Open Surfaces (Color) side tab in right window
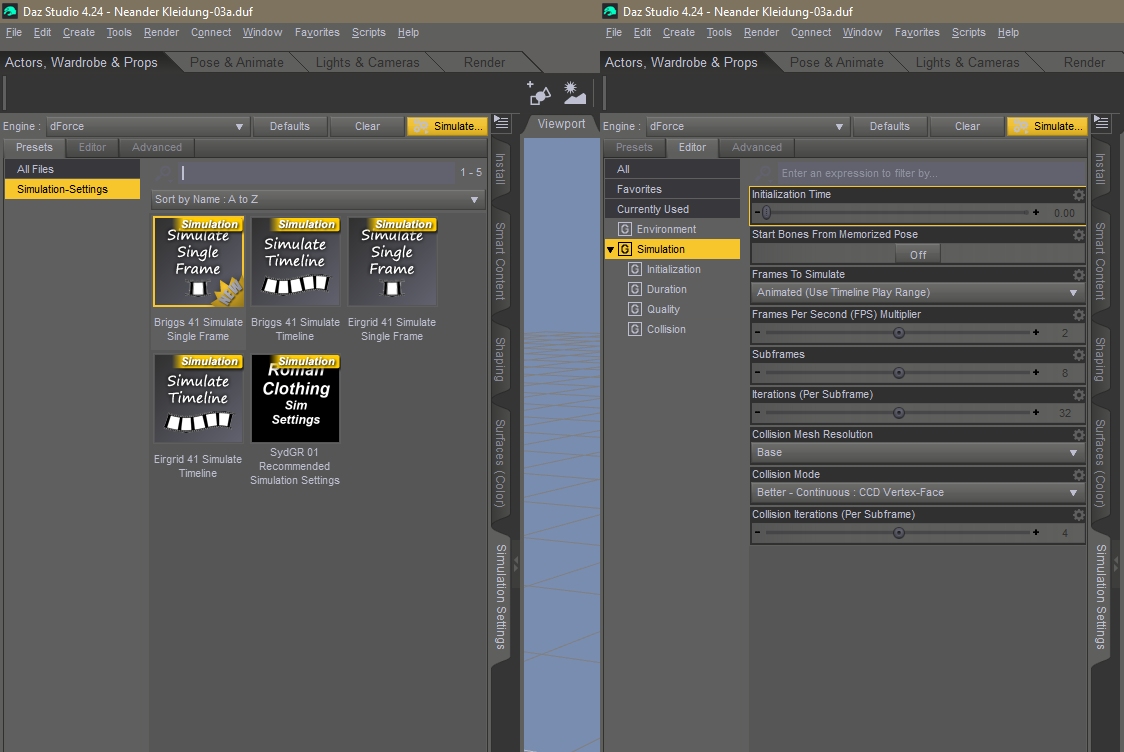Viewport: 1124px width, 752px height. (x=1100, y=463)
